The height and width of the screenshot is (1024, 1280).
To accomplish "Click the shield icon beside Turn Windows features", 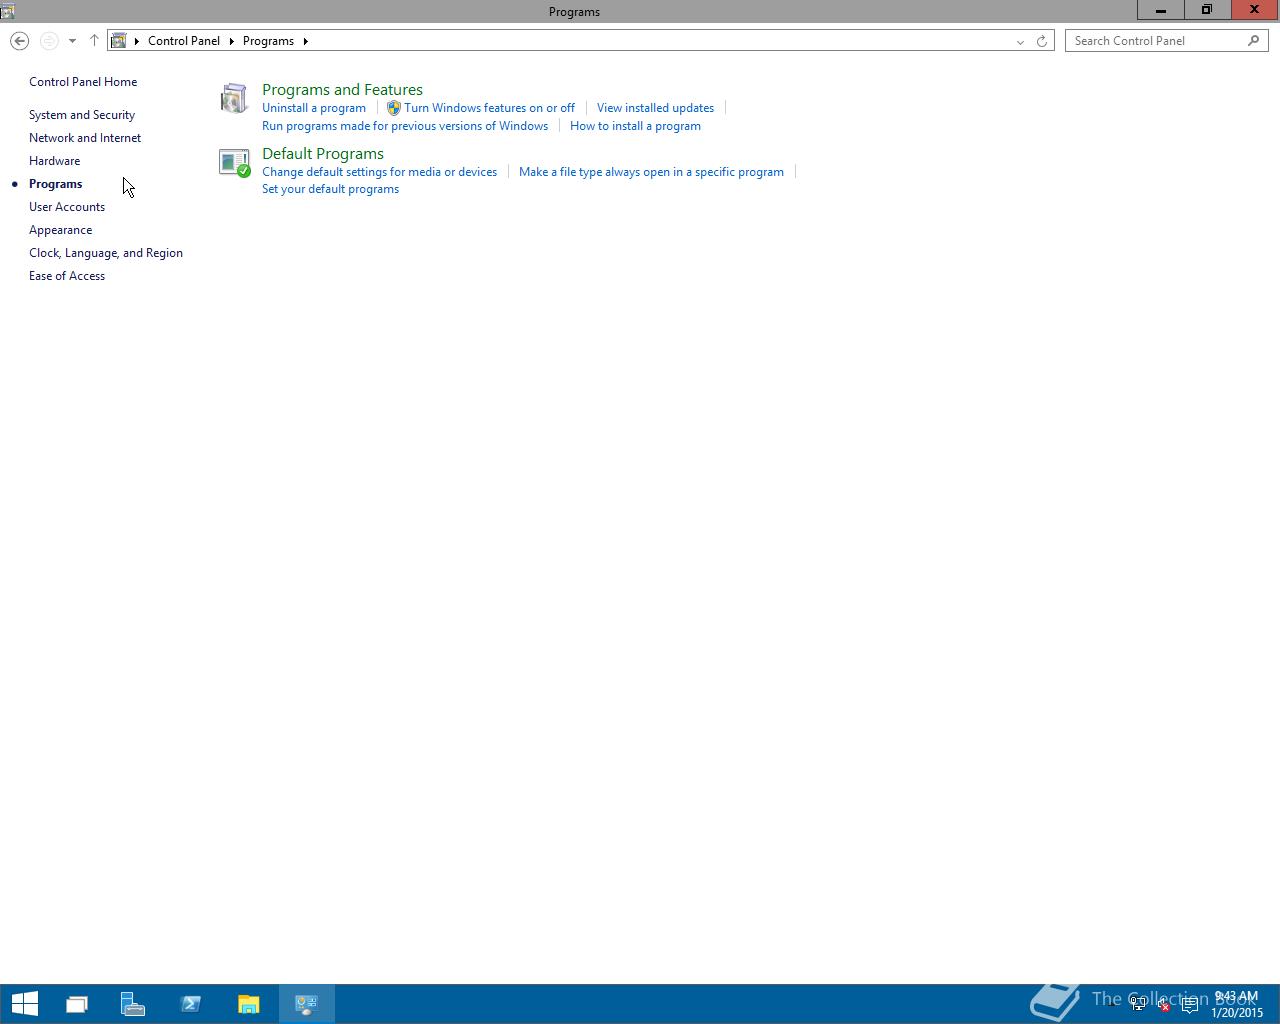I will pos(394,108).
